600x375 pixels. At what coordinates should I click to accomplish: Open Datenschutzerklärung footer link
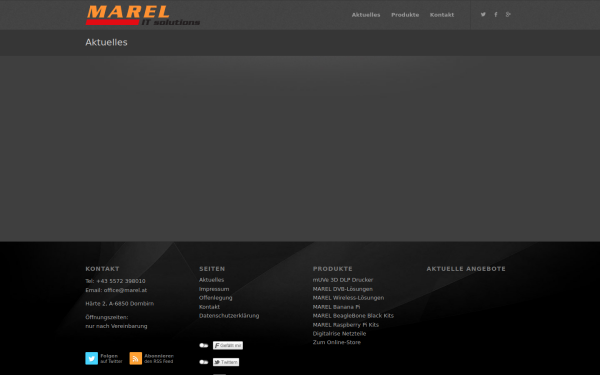pyautogui.click(x=229, y=316)
